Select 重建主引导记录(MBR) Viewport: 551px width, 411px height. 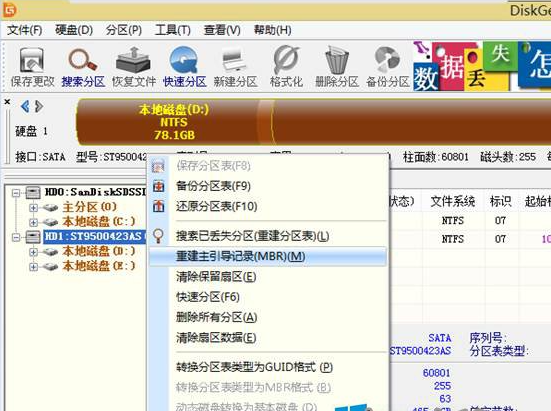tap(268, 256)
